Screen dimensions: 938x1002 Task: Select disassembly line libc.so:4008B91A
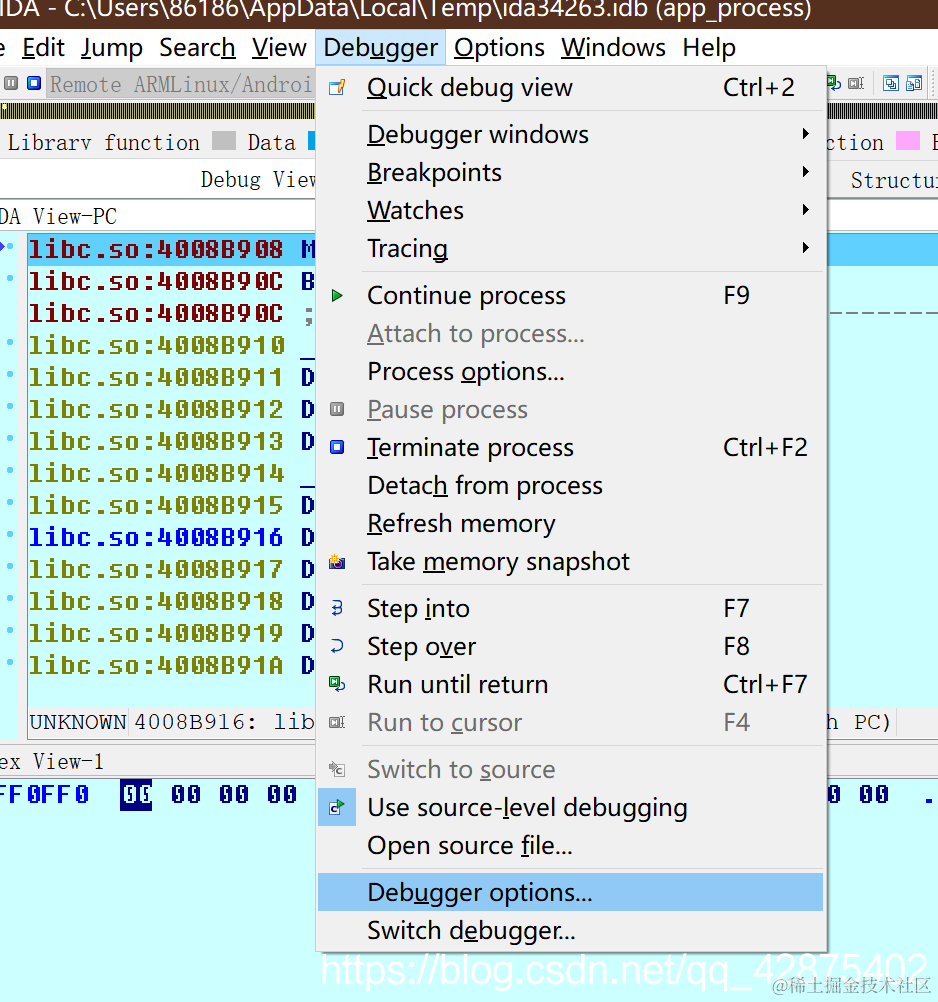(x=156, y=665)
